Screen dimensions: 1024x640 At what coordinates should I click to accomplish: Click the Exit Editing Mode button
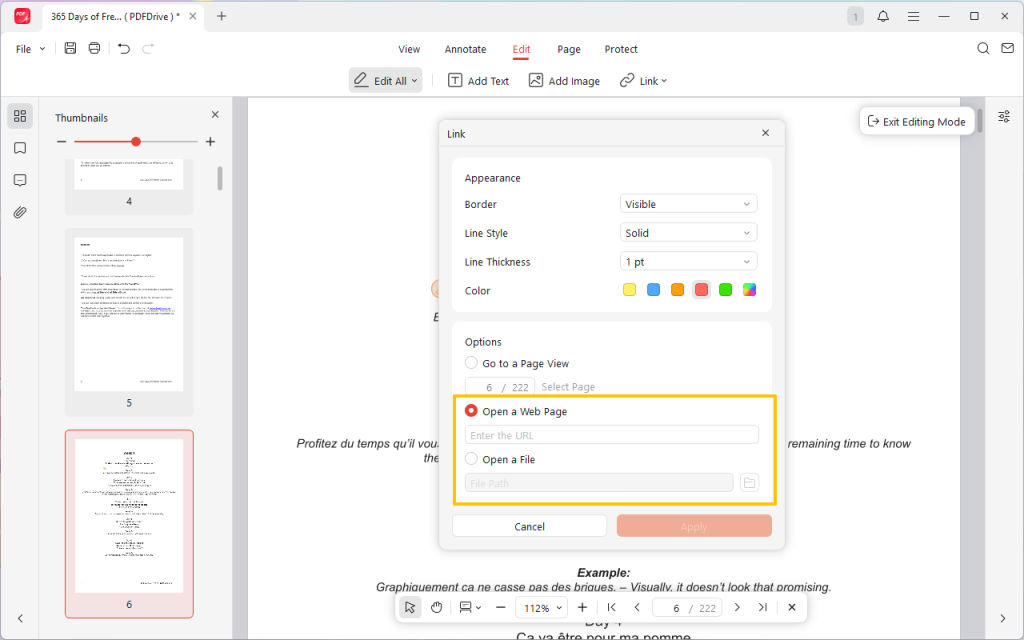point(916,121)
